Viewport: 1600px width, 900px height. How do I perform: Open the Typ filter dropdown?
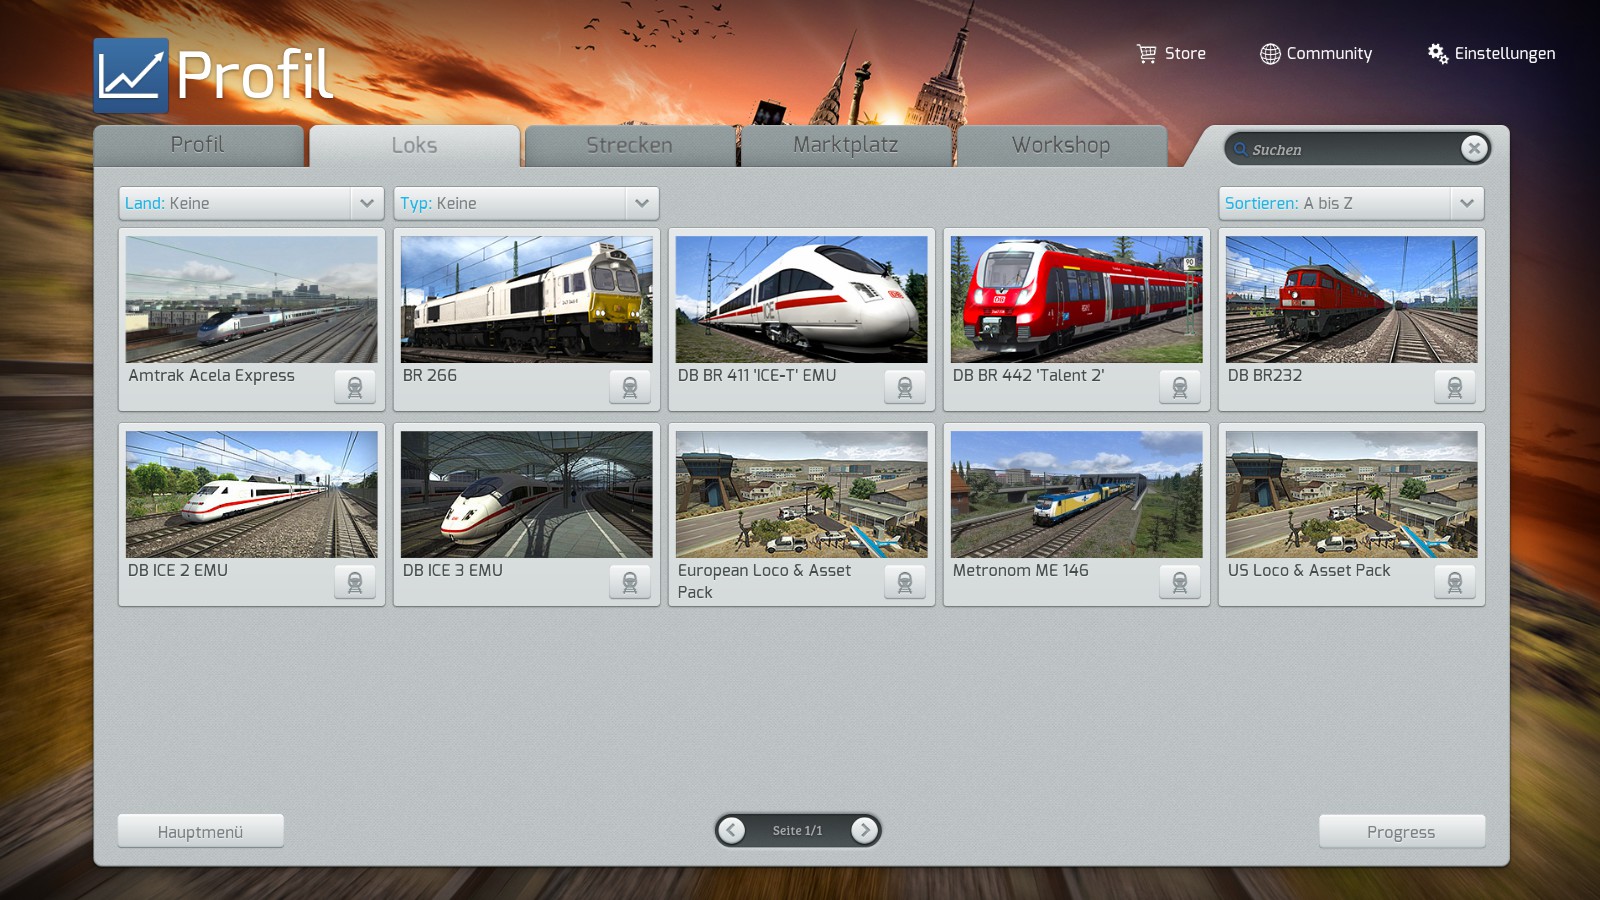pos(527,203)
